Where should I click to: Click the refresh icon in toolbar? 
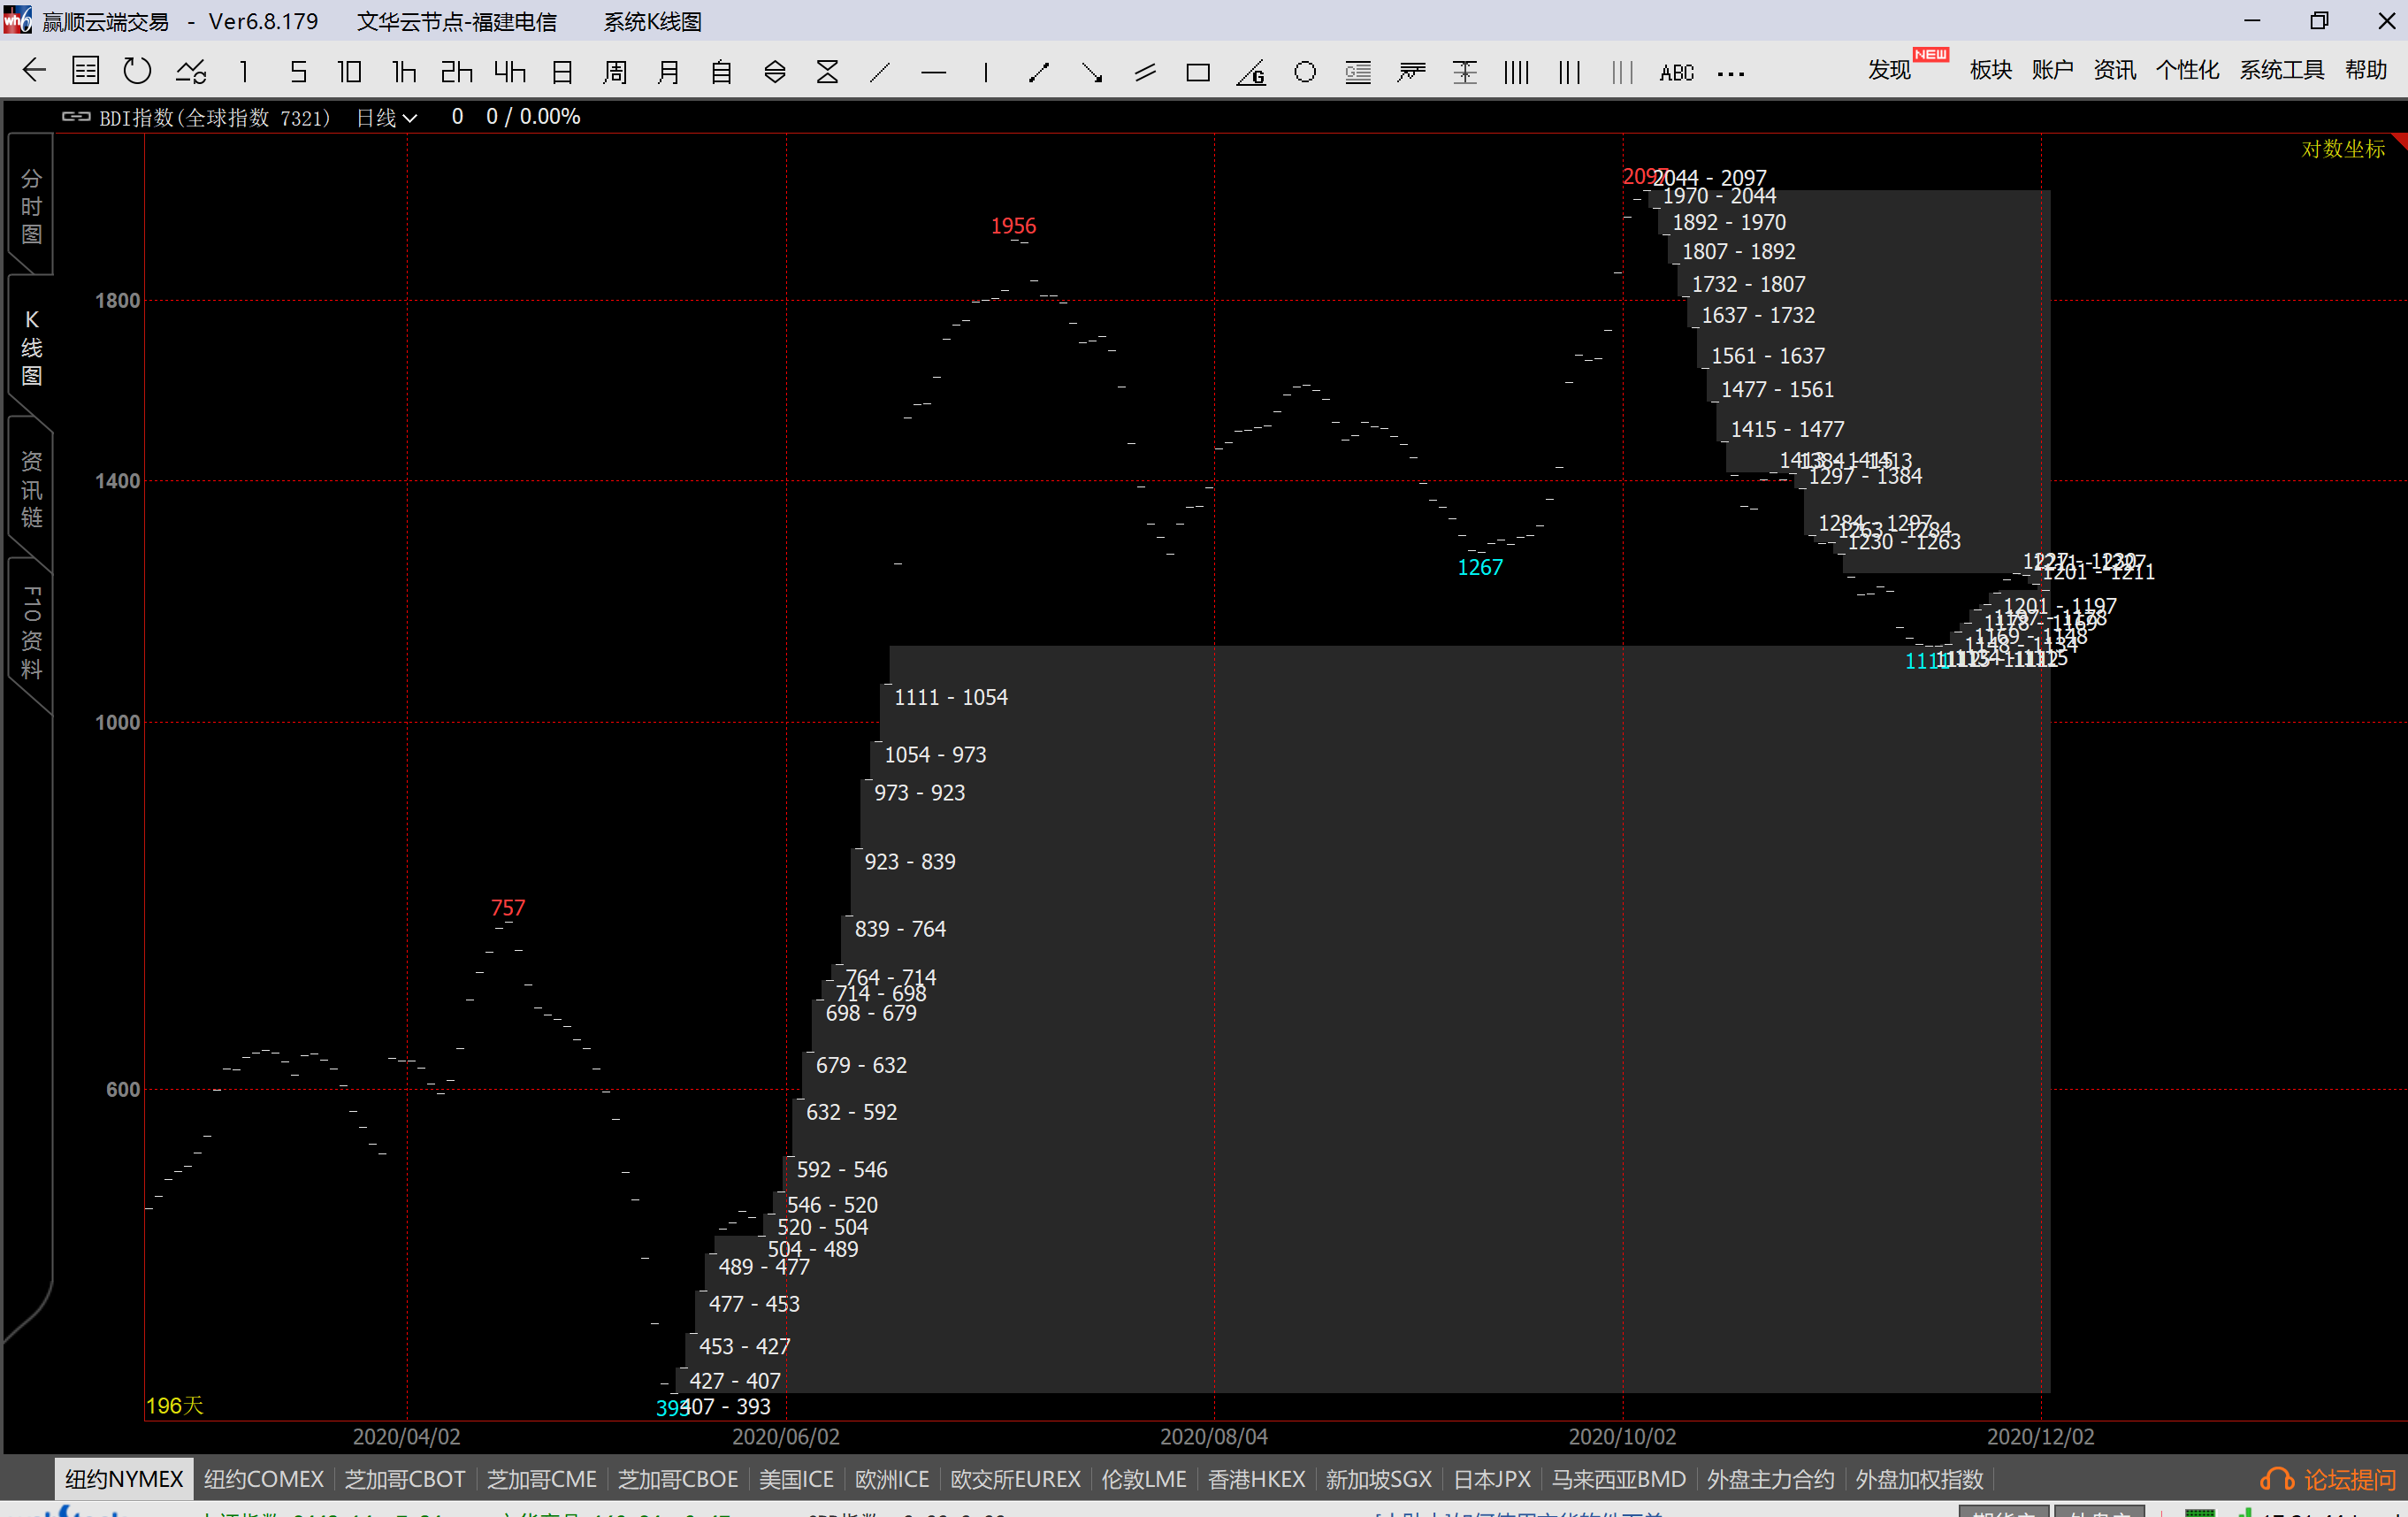(x=137, y=71)
